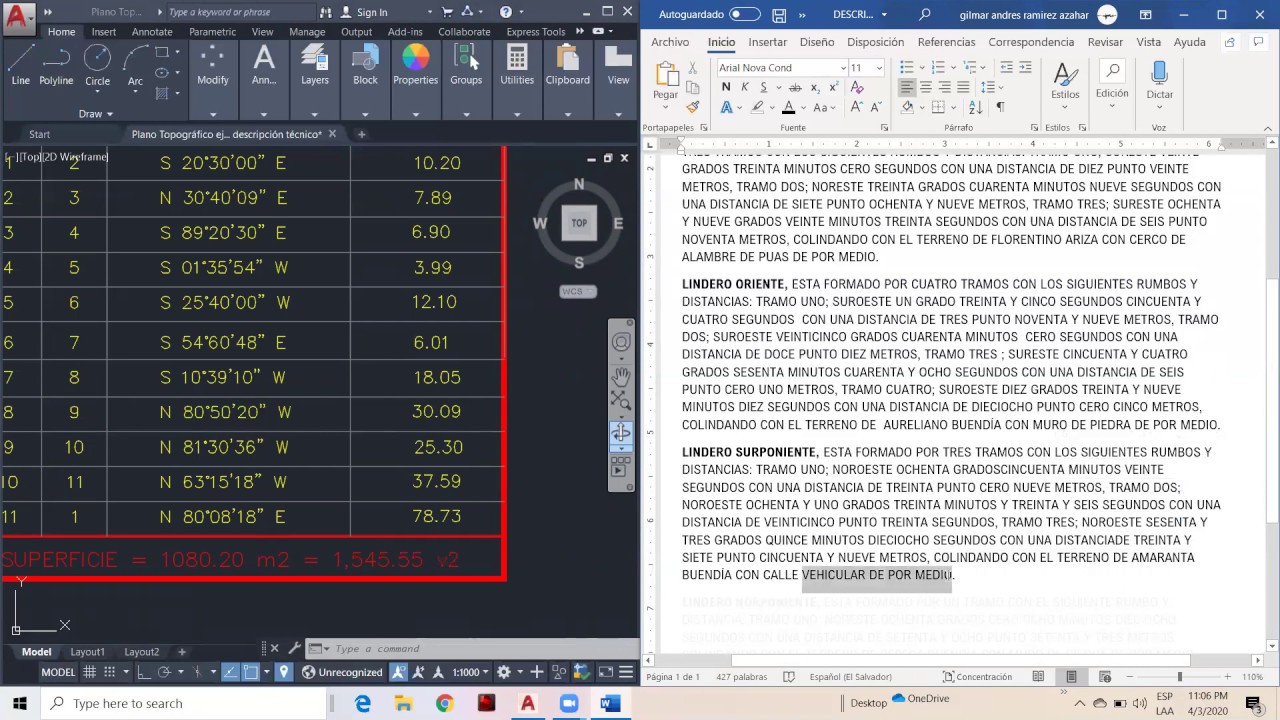Click the location pin in AutoCAD status bar
1280x720 pixels.
pos(284,672)
